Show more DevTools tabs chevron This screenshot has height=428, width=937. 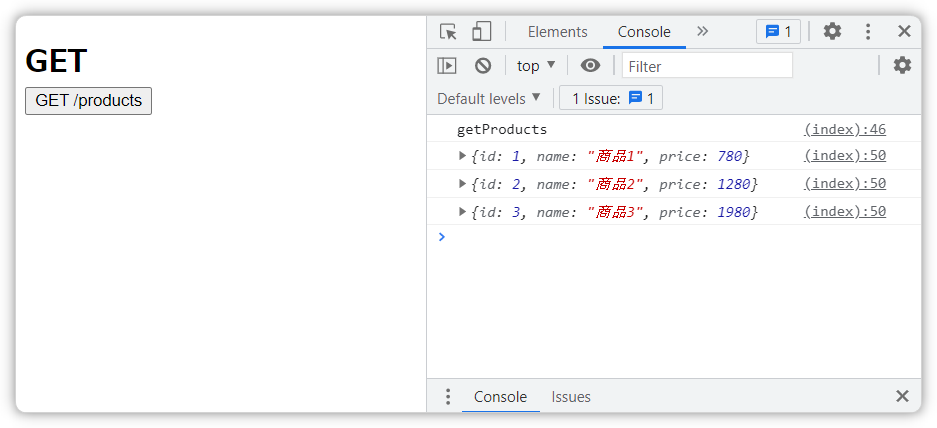pyautogui.click(x=703, y=31)
